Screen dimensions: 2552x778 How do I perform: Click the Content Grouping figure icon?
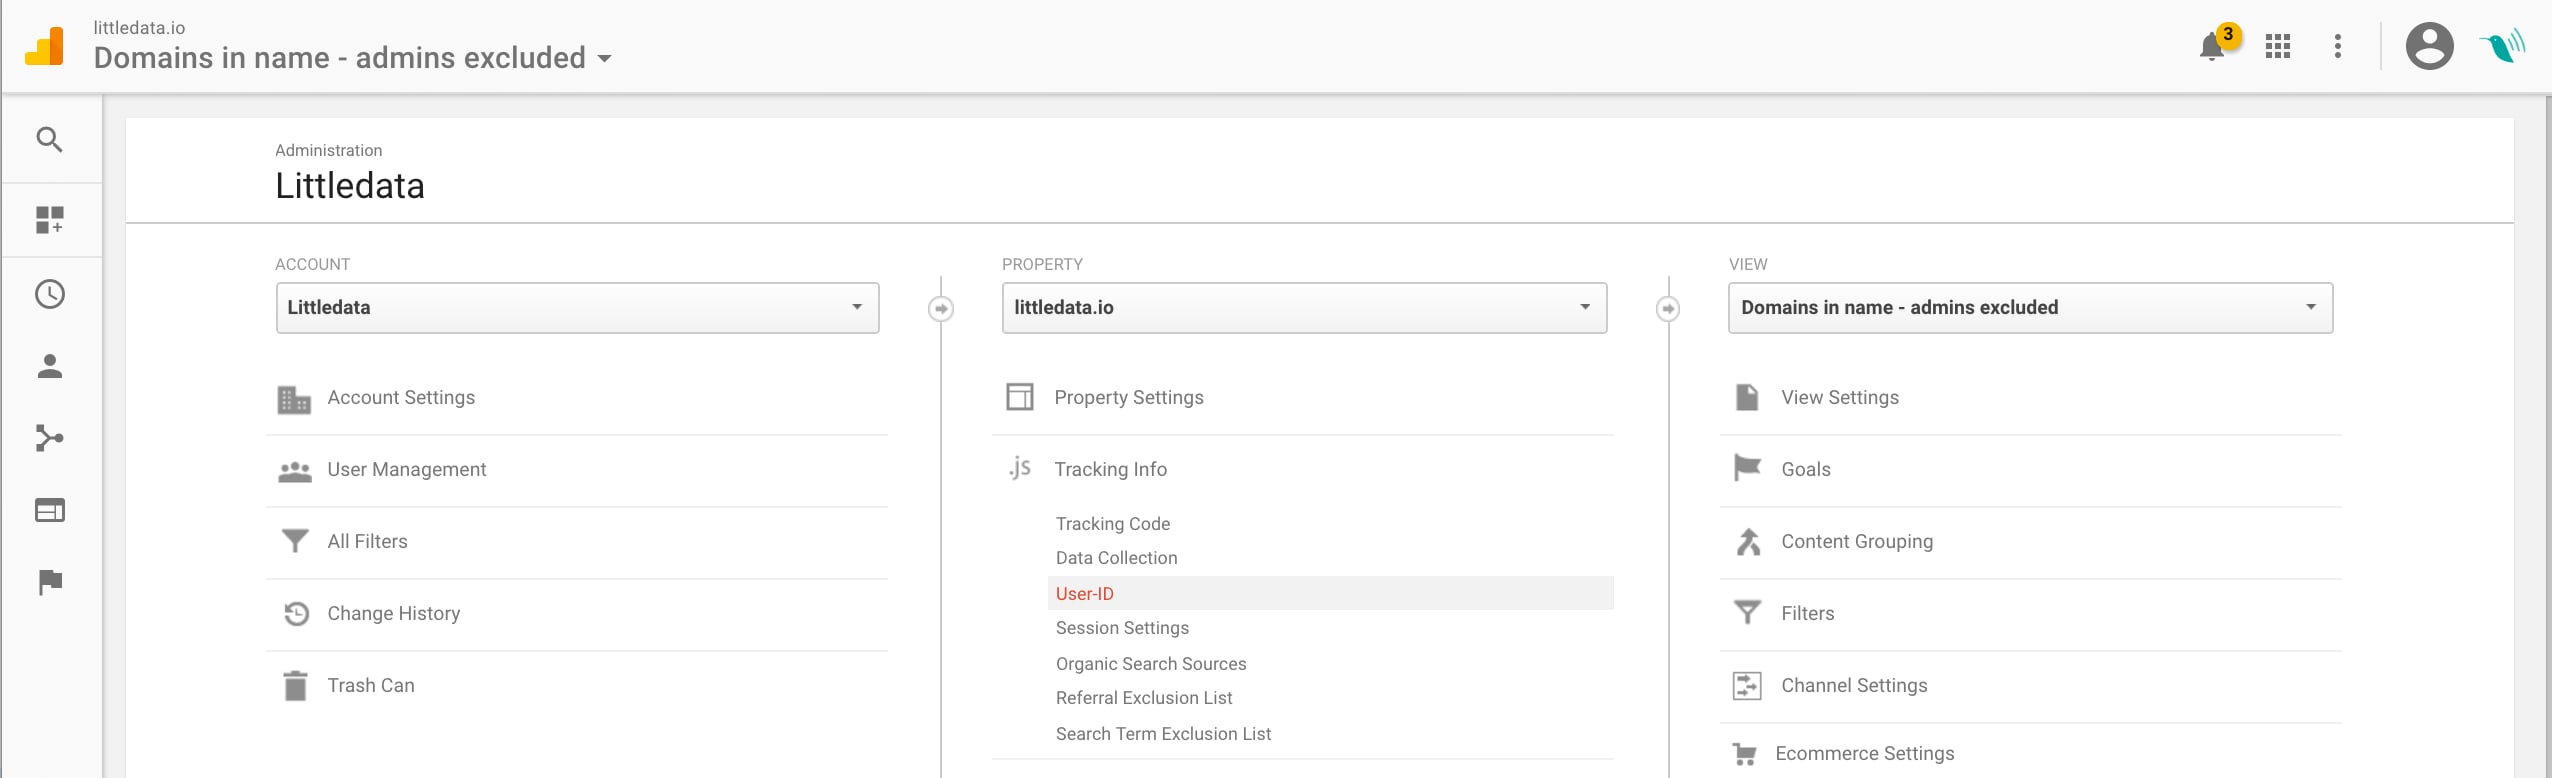tap(1748, 541)
